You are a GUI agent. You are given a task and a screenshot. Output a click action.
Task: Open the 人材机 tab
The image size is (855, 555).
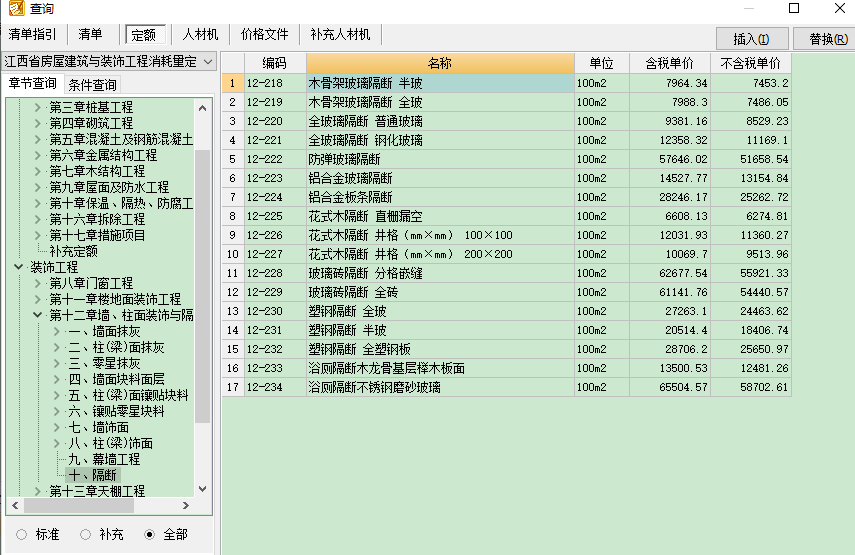200,34
